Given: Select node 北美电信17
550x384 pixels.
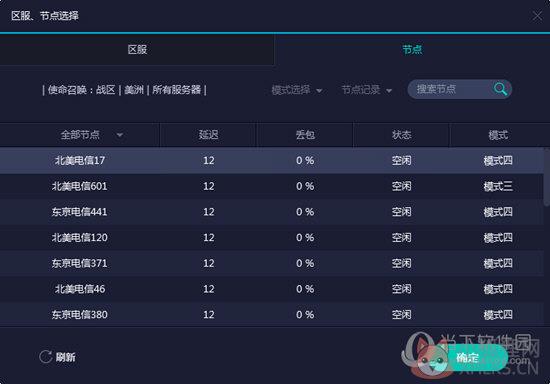Looking at the screenshot, I should 272,161.
